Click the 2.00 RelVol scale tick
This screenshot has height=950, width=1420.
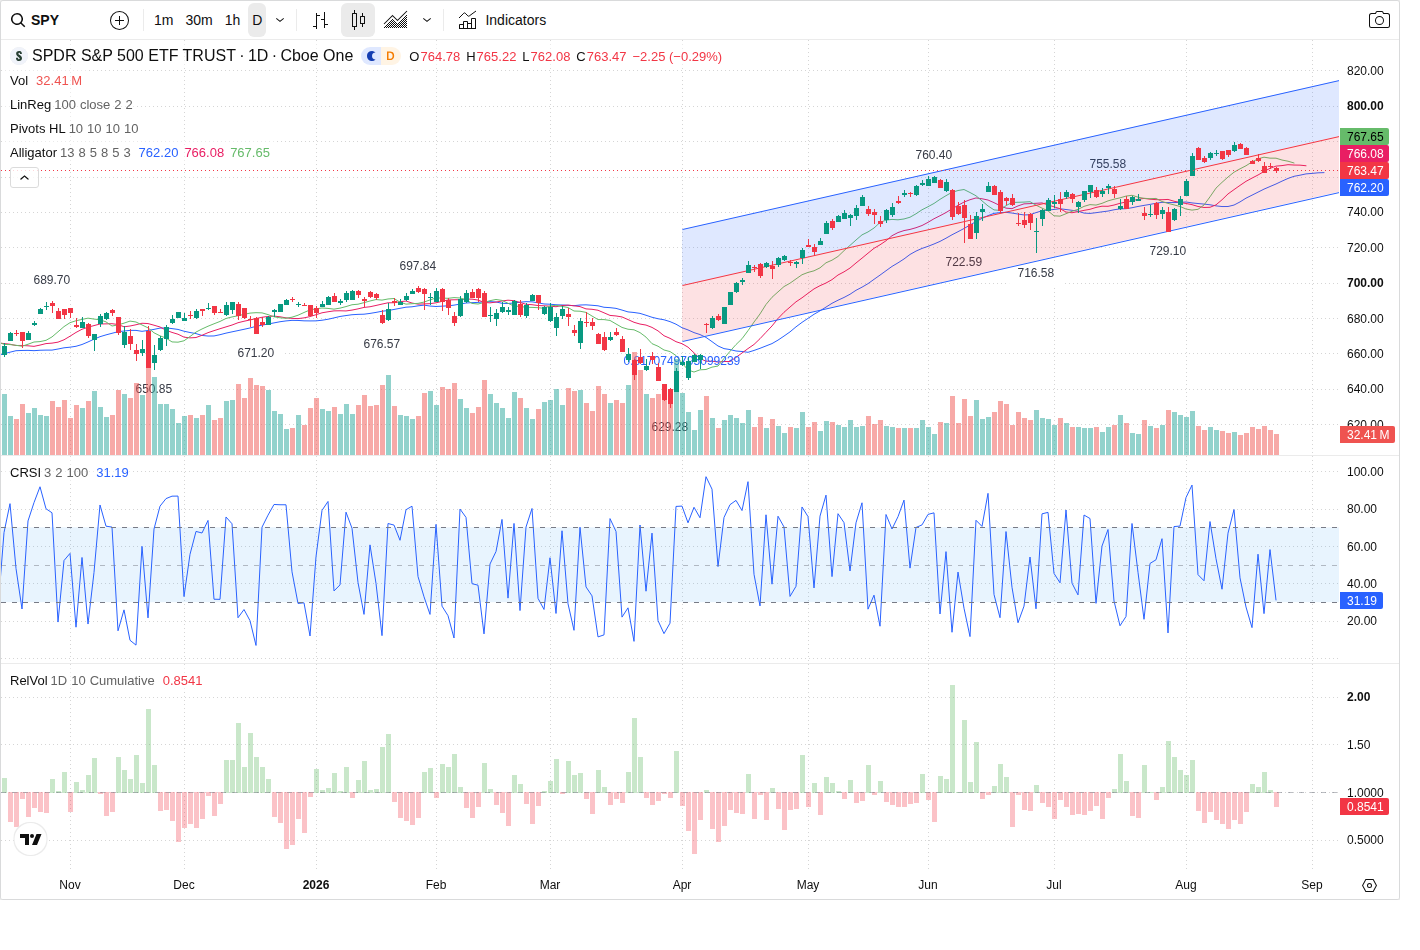coord(1358,697)
